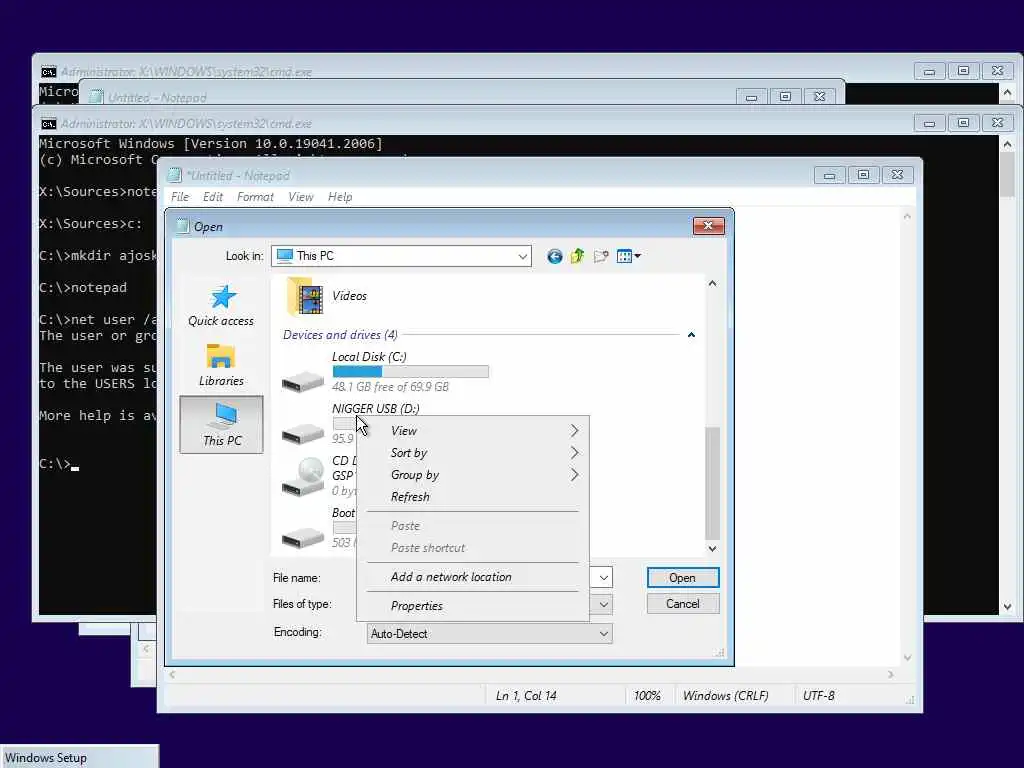Click the Windows Setup taskbar item
The width and height of the screenshot is (1024, 768).
coord(79,757)
